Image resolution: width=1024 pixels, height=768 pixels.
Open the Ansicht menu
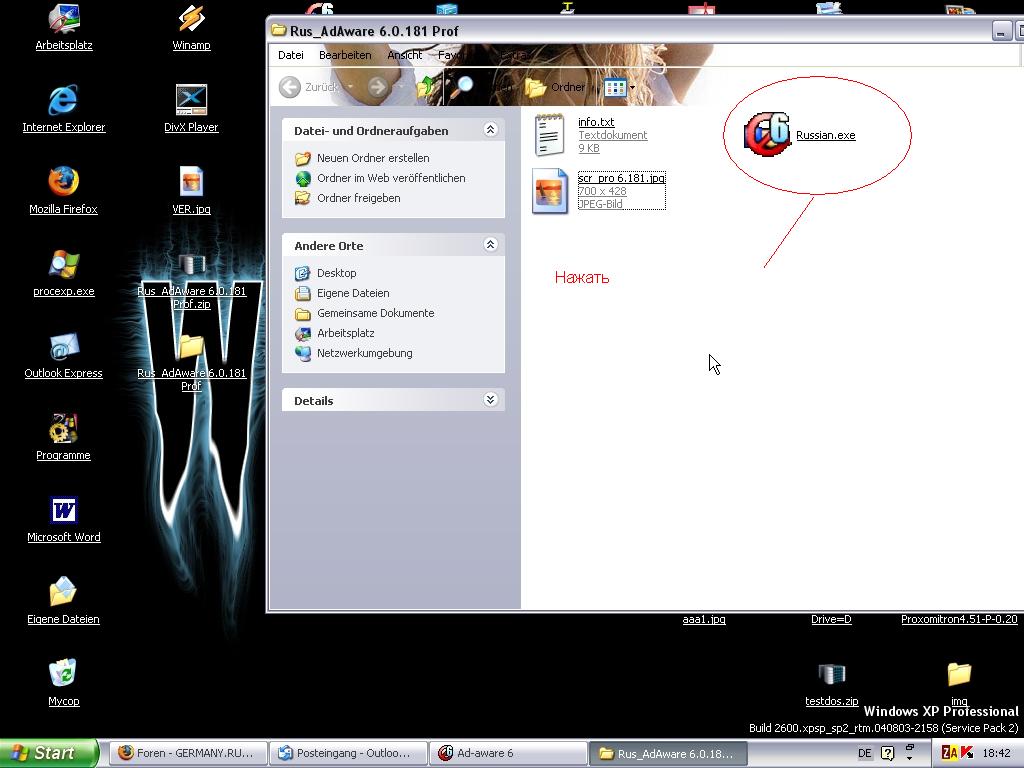coord(405,56)
